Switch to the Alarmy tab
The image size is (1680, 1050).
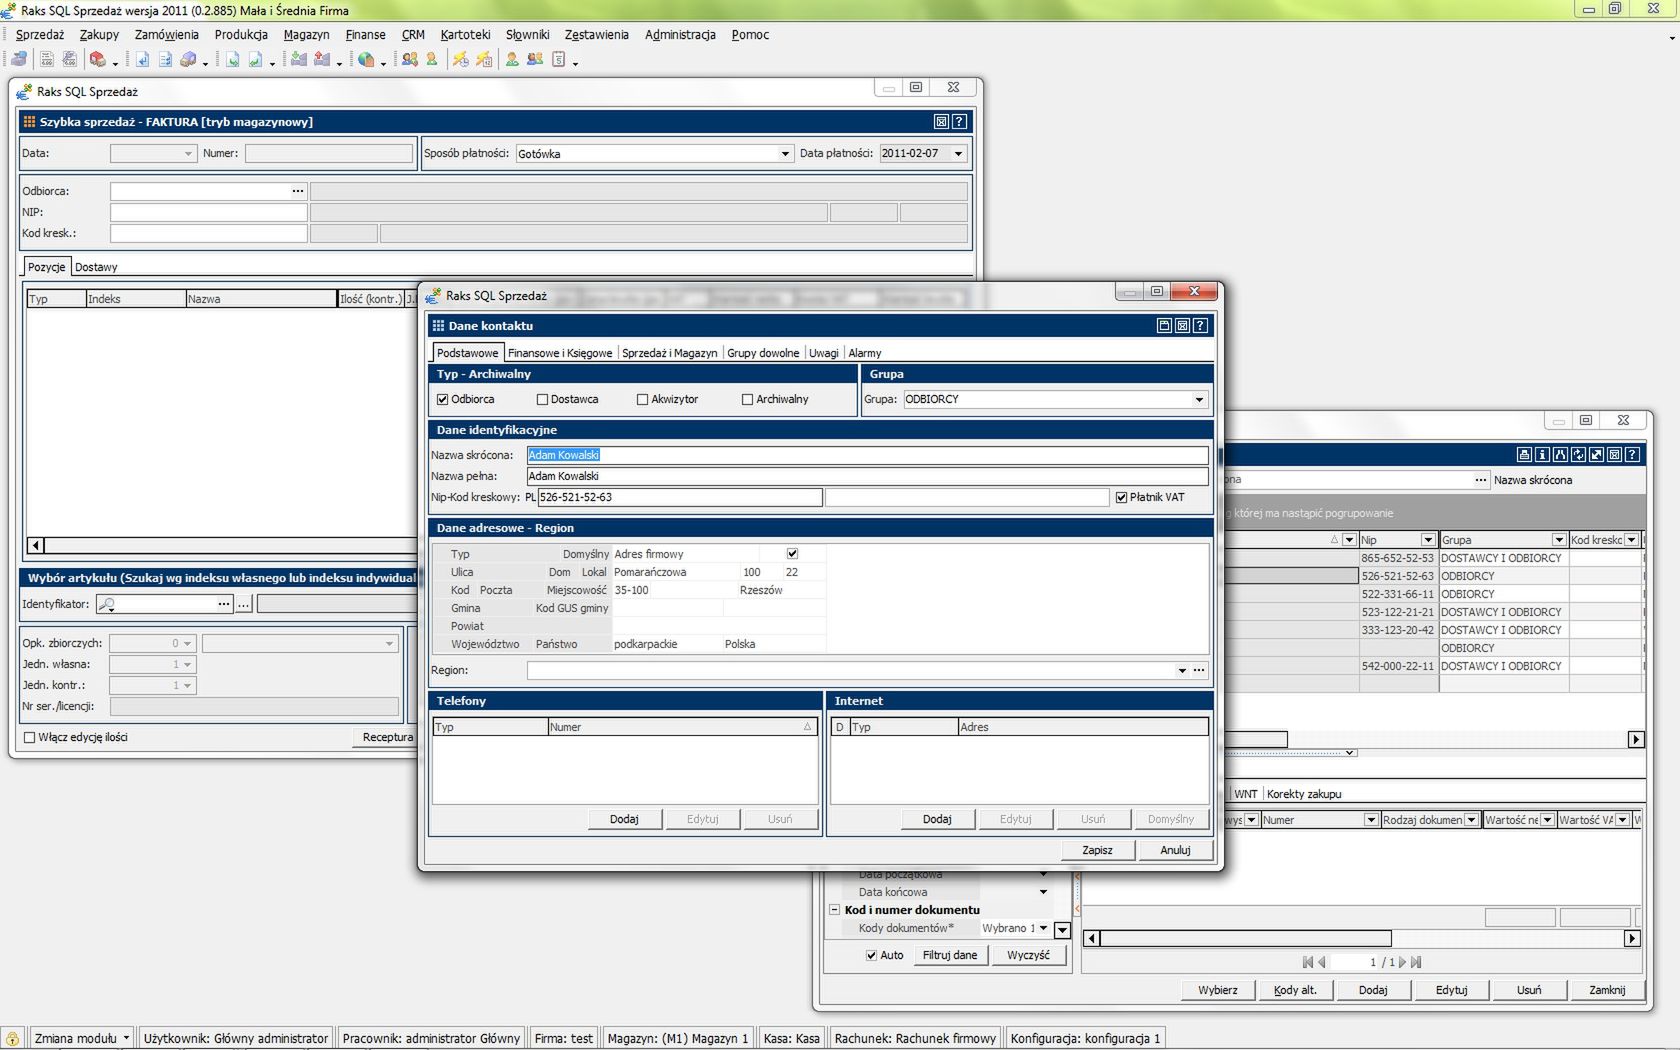coord(865,353)
